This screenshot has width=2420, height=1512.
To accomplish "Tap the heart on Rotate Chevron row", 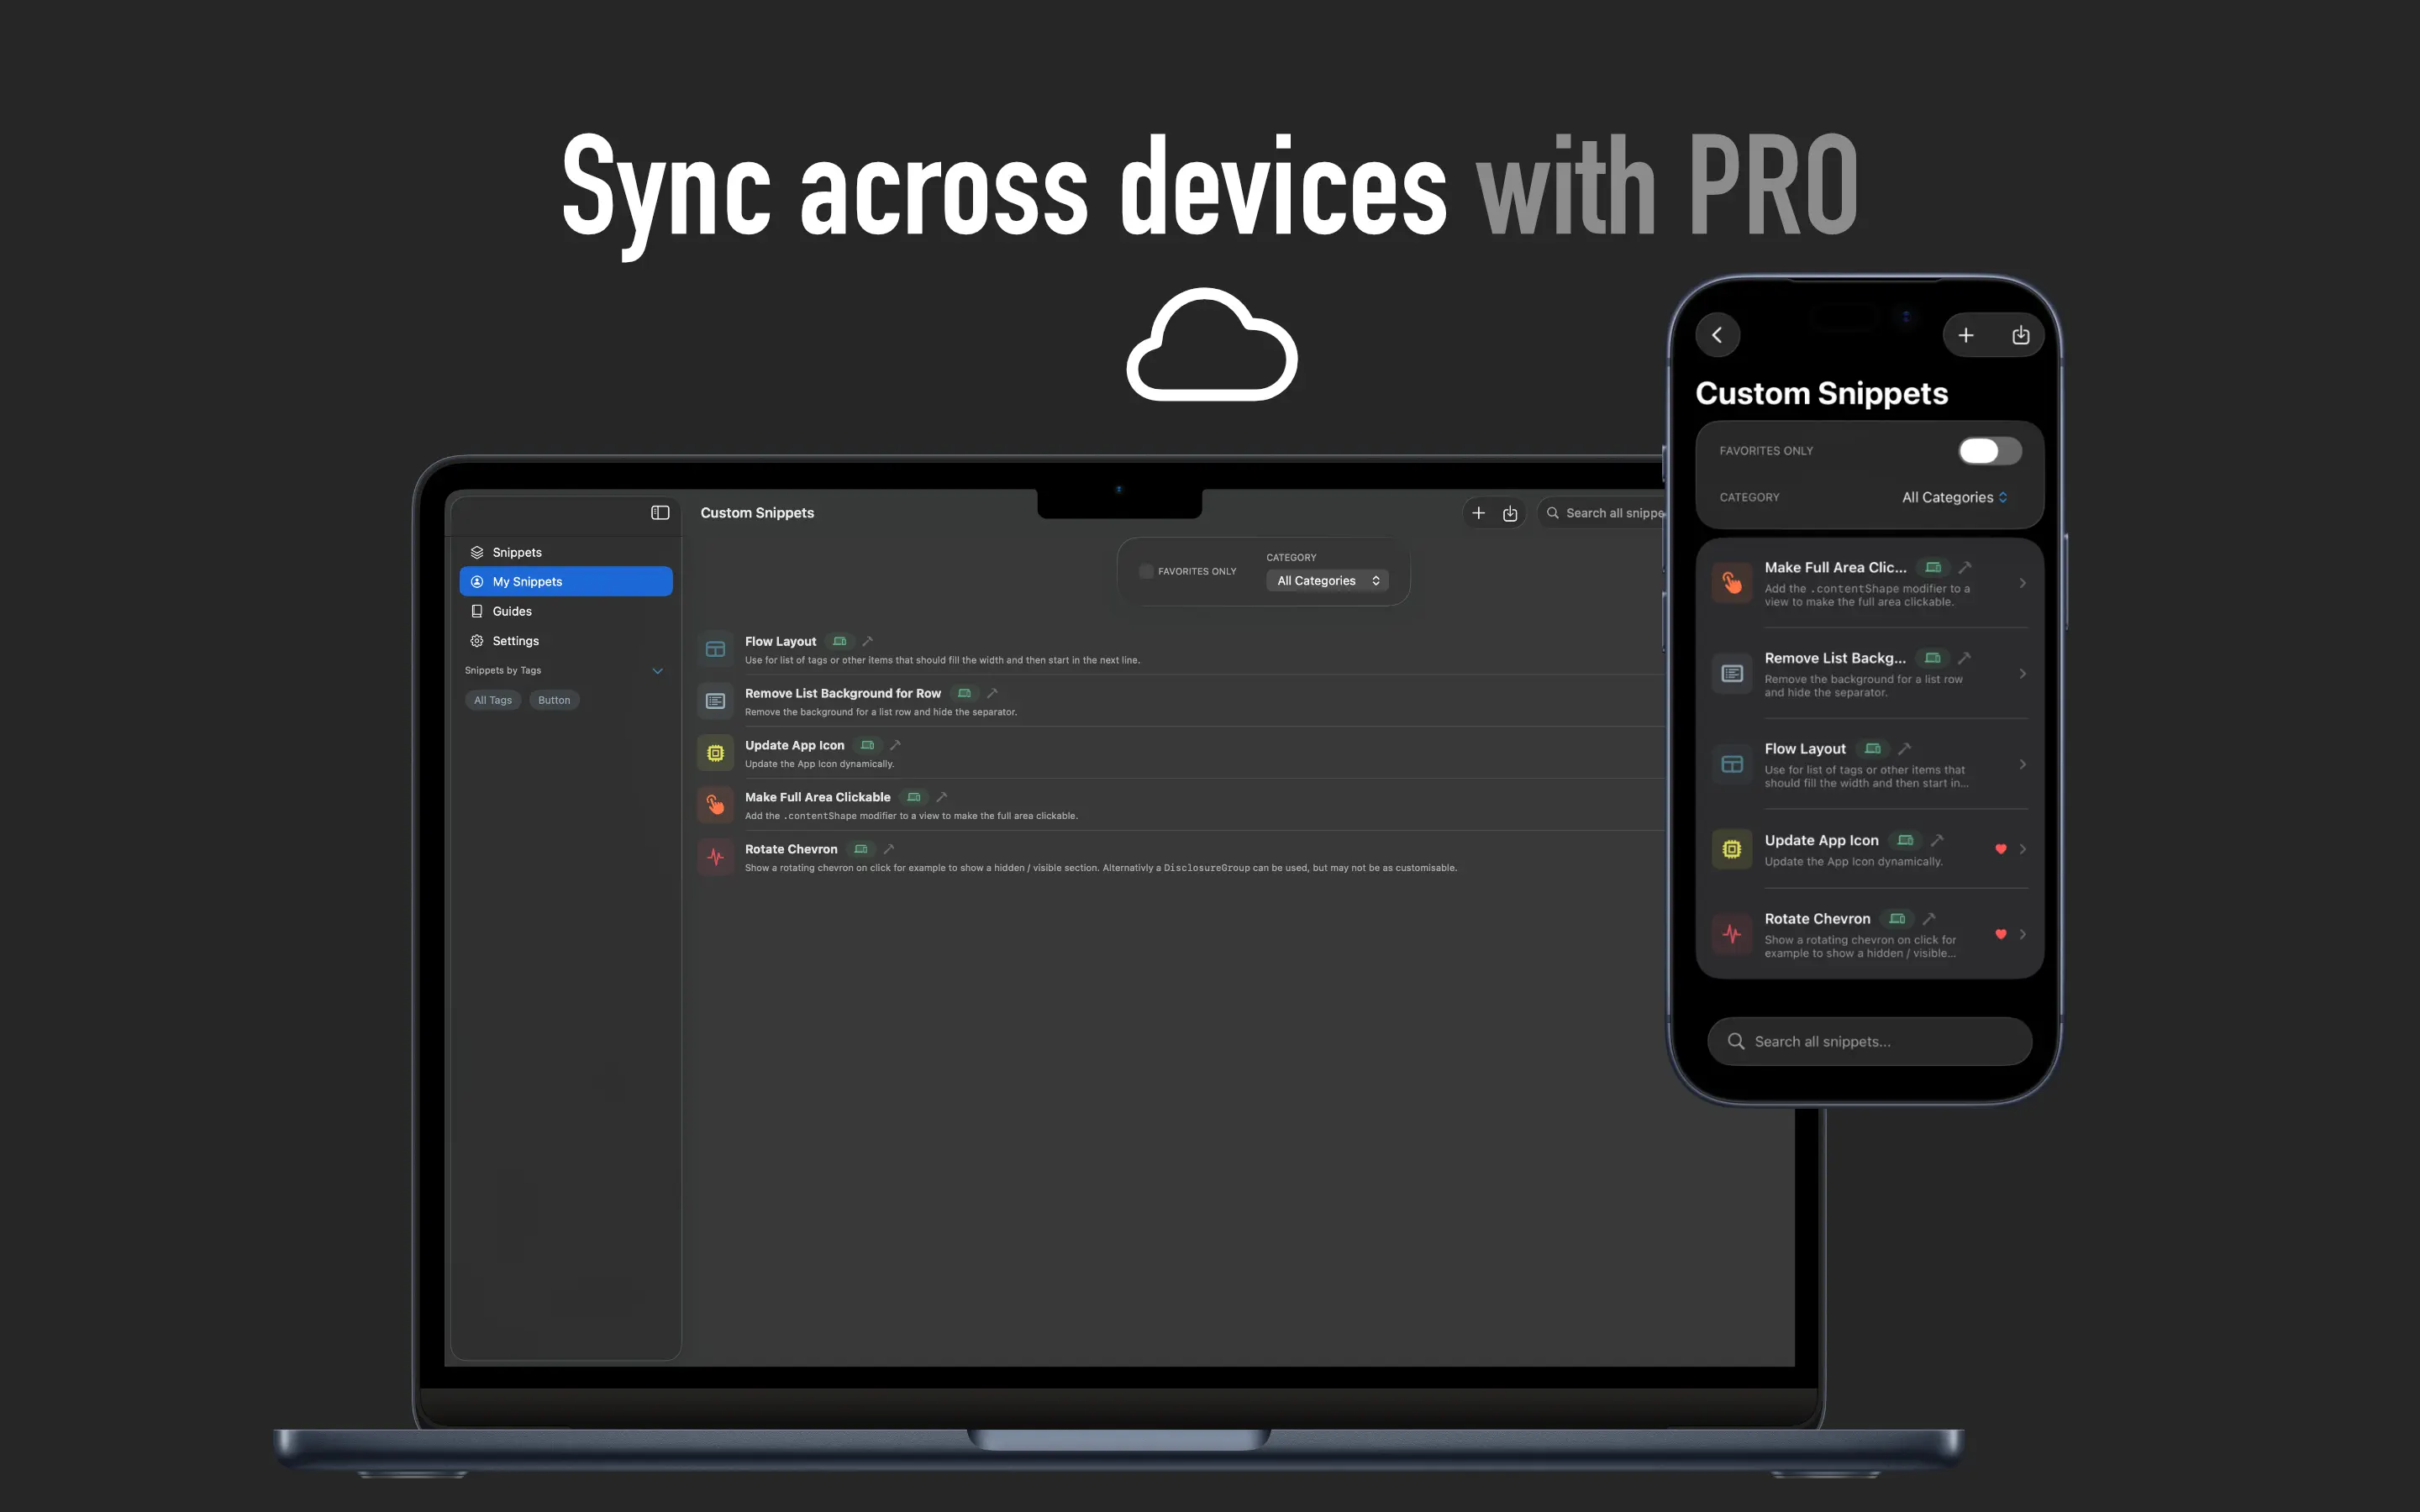I will (x=2001, y=934).
